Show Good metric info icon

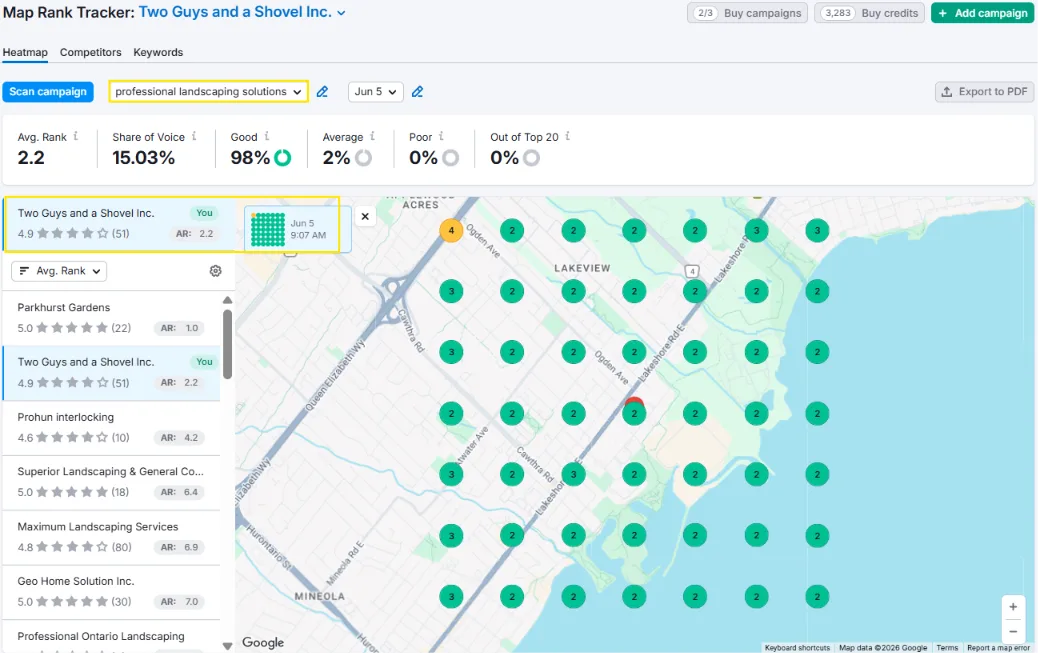coord(267,136)
